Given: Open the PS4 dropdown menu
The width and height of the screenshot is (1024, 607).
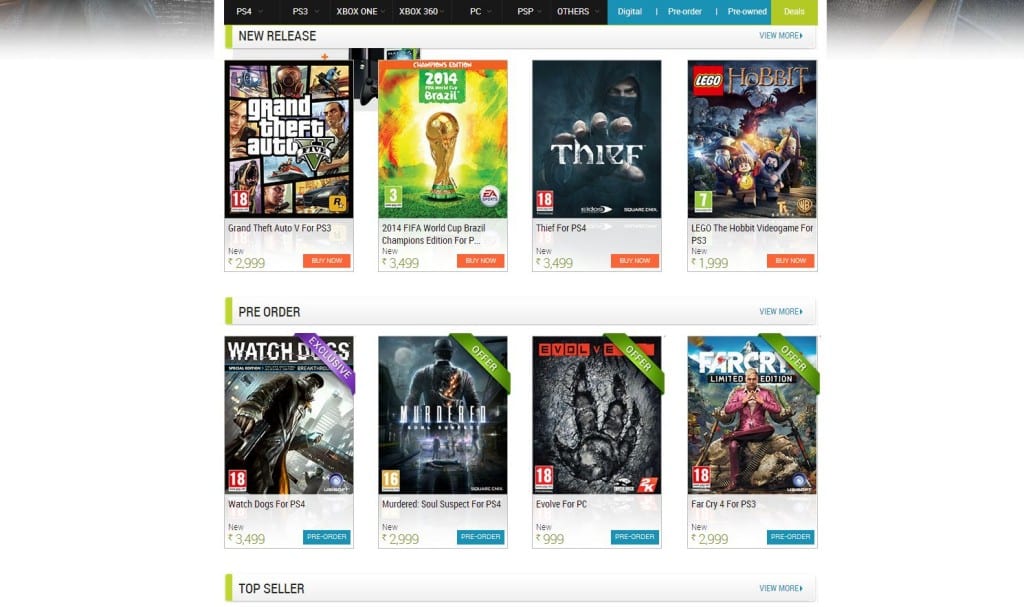Looking at the screenshot, I should pos(249,12).
